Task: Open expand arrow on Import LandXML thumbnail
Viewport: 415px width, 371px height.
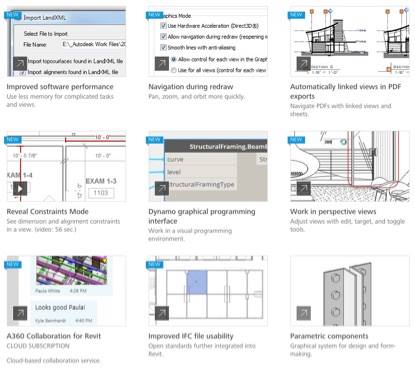Action: click(x=20, y=63)
